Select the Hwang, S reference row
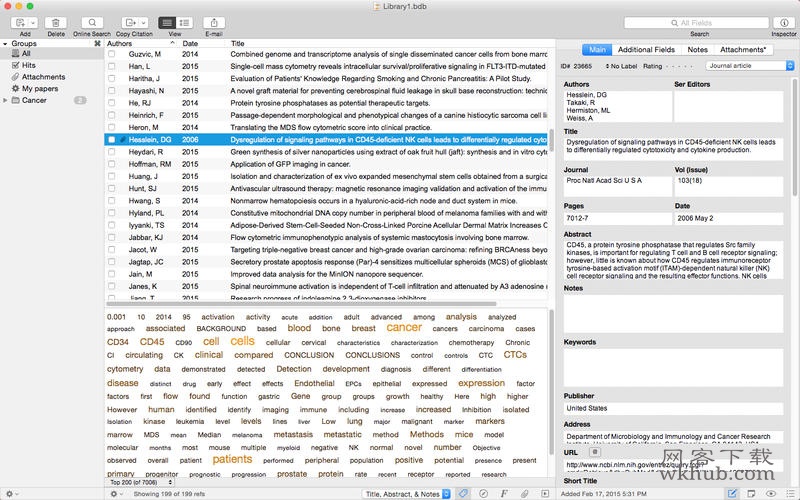Screen dimensions: 800x500 click(327, 201)
